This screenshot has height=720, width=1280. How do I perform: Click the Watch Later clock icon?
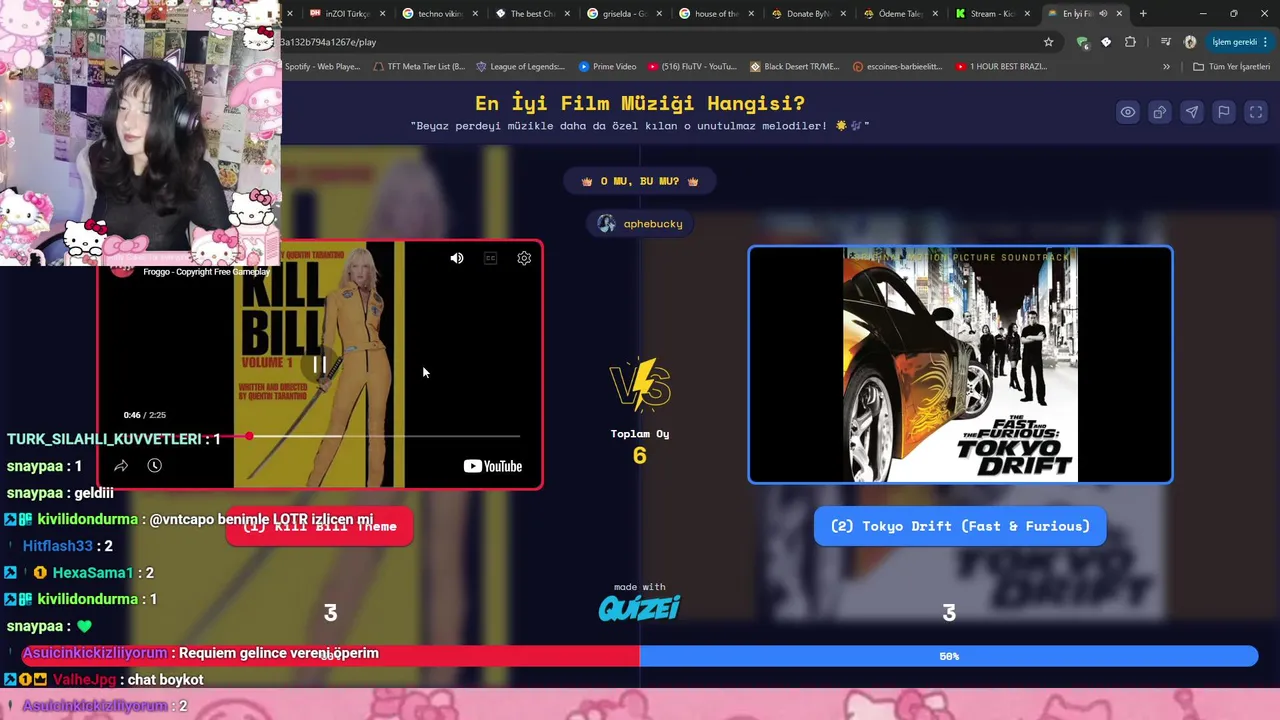pos(154,466)
